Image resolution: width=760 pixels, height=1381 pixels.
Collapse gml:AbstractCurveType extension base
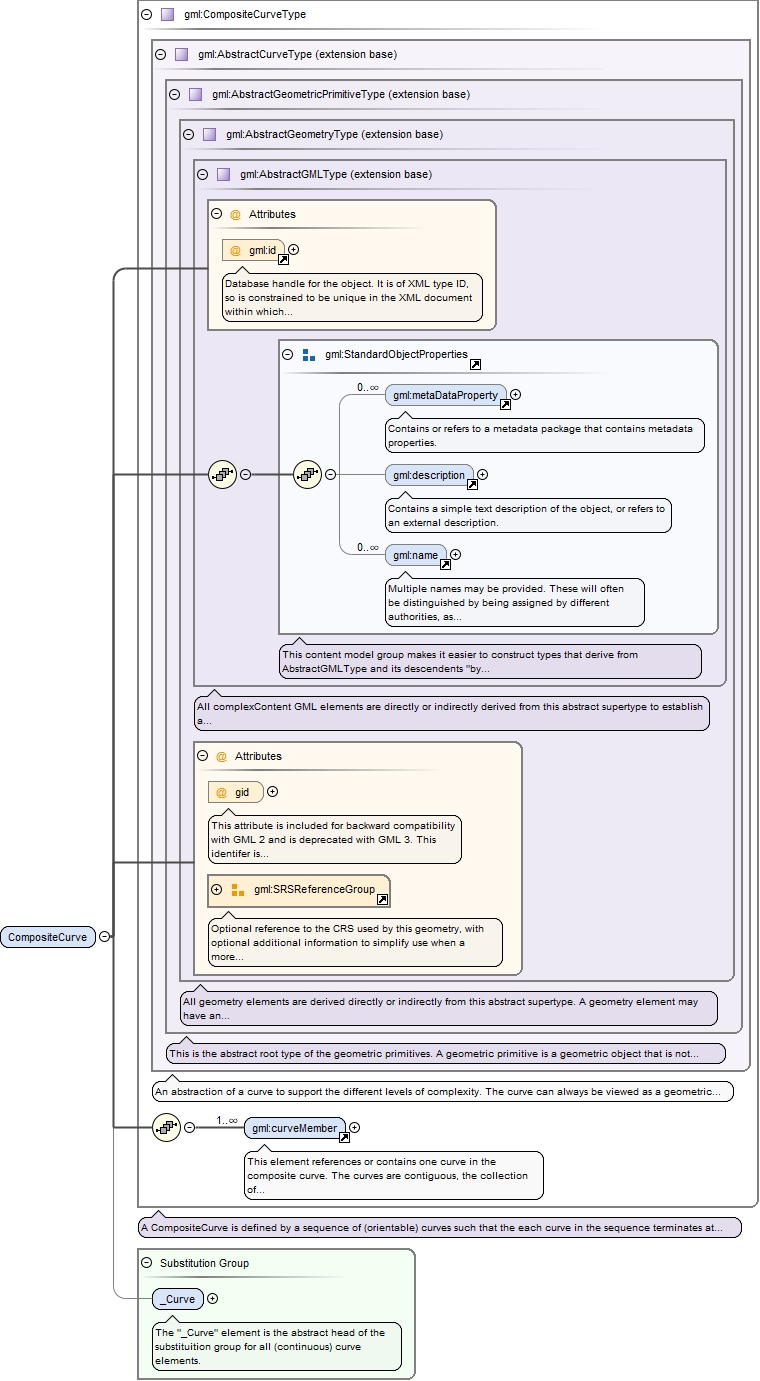pos(160,55)
